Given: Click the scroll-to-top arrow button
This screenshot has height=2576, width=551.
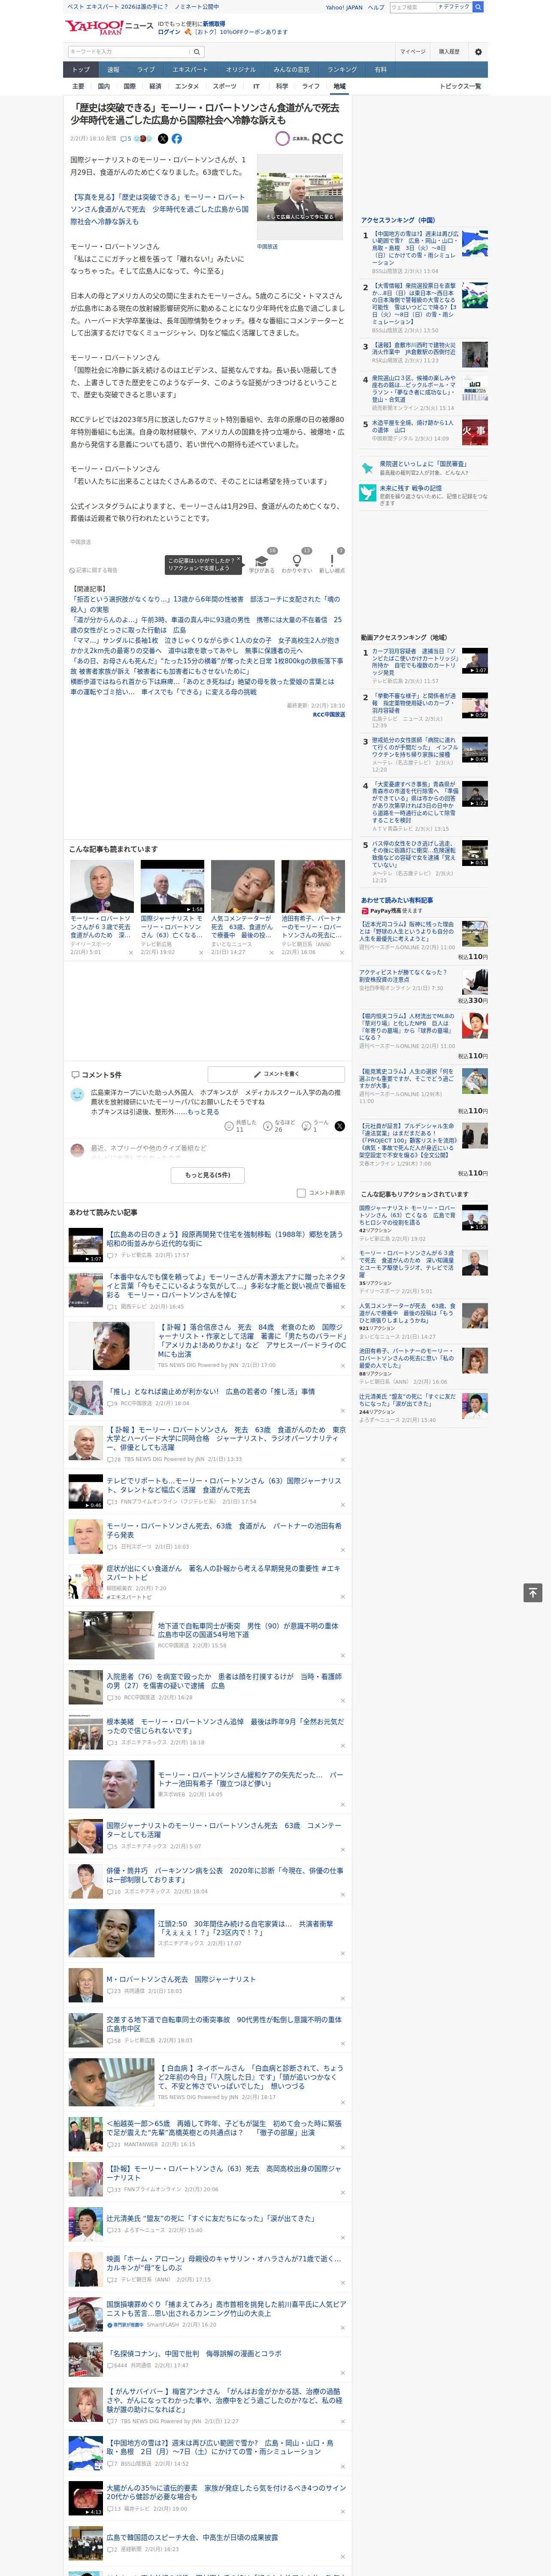Looking at the screenshot, I should coord(533,1592).
